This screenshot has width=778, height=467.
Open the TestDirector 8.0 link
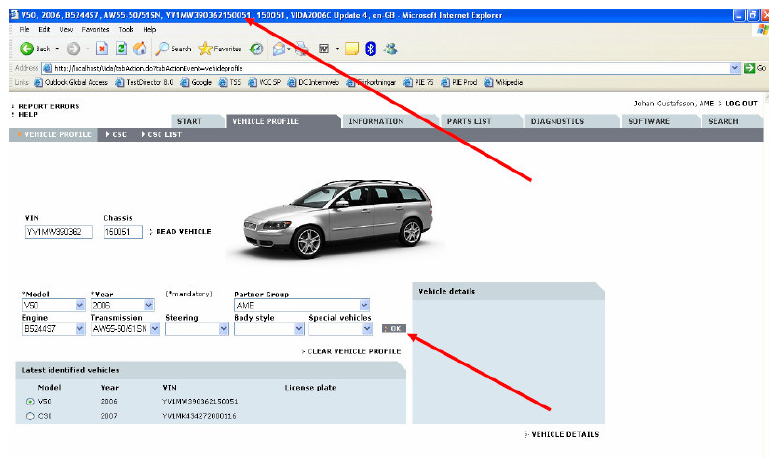point(144,82)
